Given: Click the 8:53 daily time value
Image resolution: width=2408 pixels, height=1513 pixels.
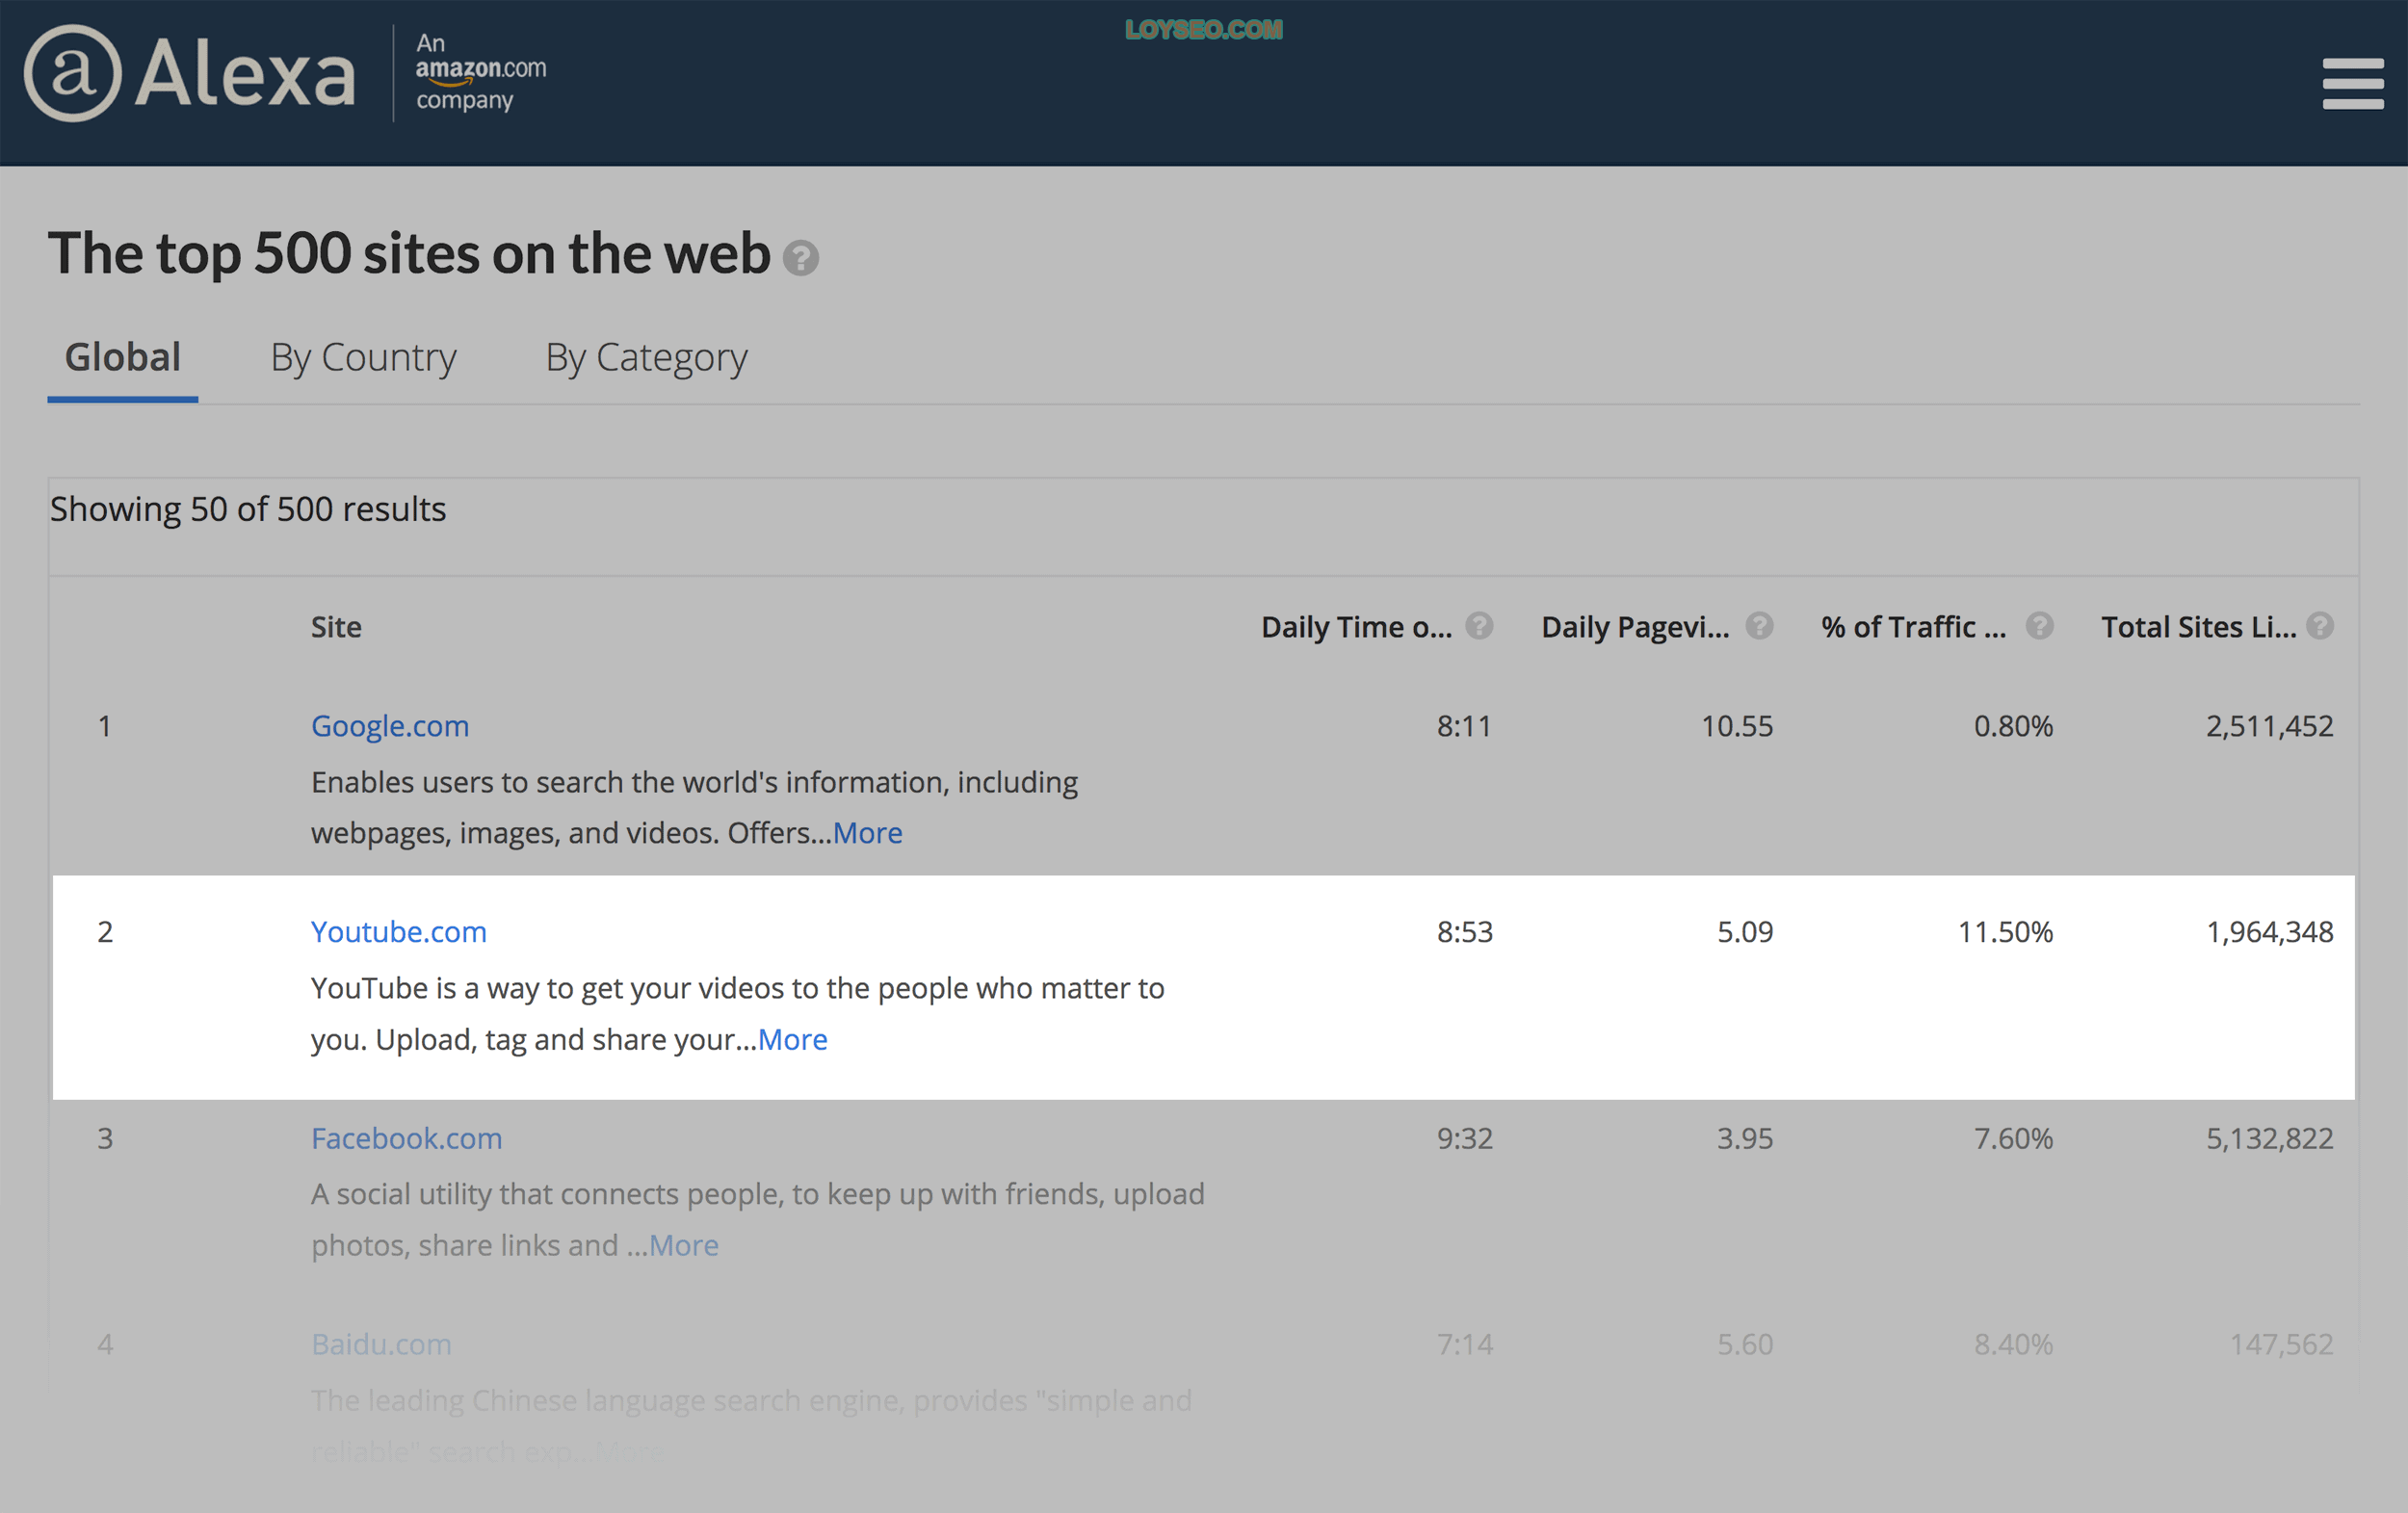Looking at the screenshot, I should (1464, 932).
